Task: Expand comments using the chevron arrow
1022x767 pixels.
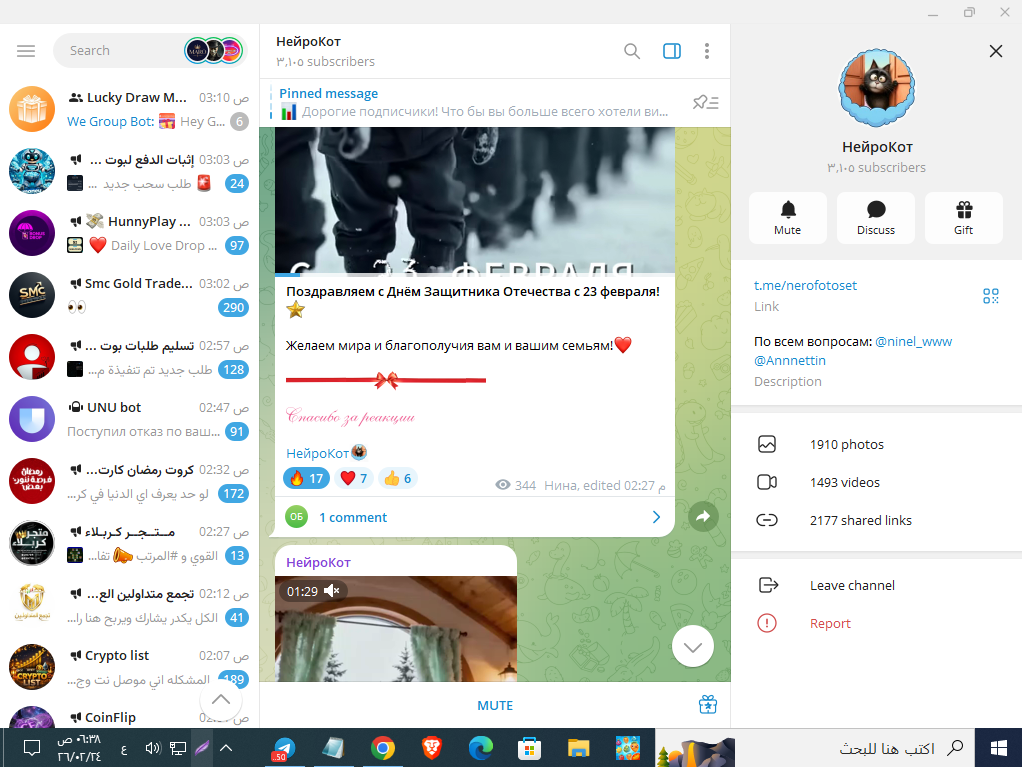Action: coord(656,517)
